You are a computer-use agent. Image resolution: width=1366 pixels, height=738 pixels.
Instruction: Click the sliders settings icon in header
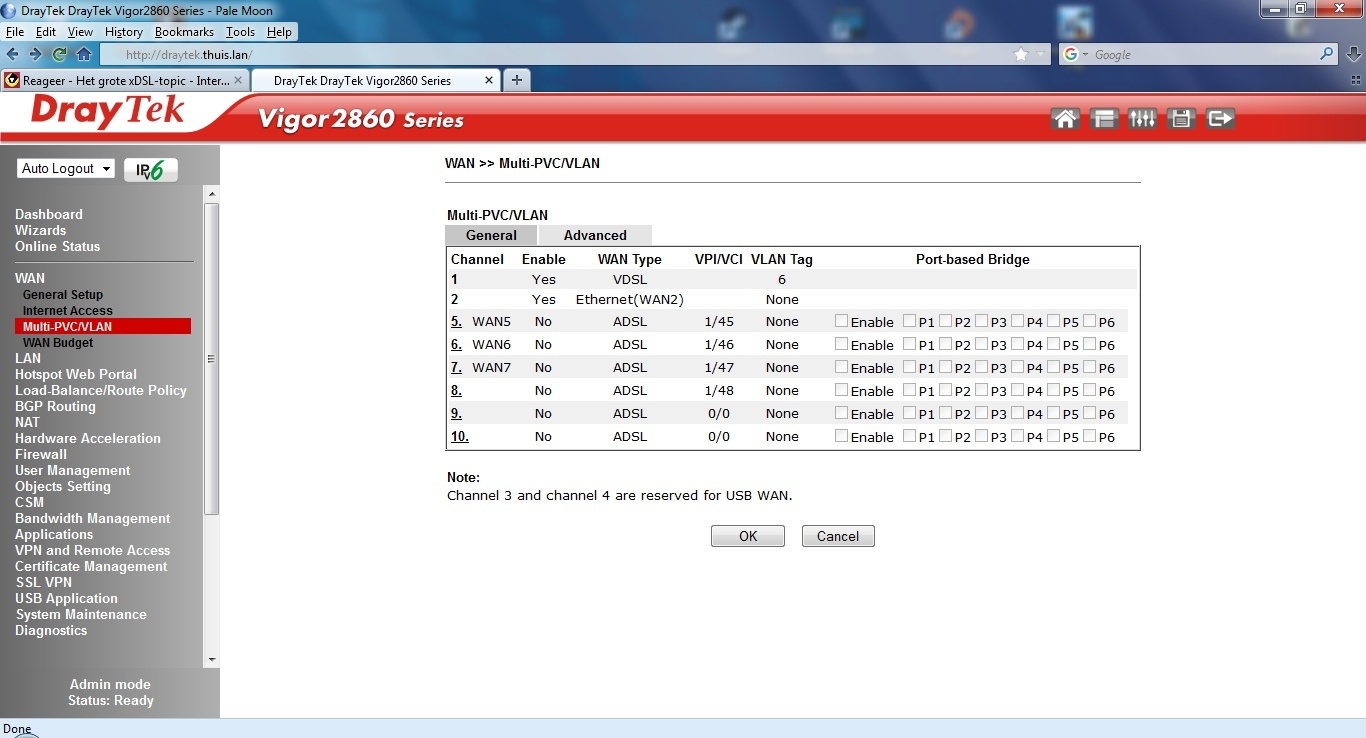point(1142,119)
